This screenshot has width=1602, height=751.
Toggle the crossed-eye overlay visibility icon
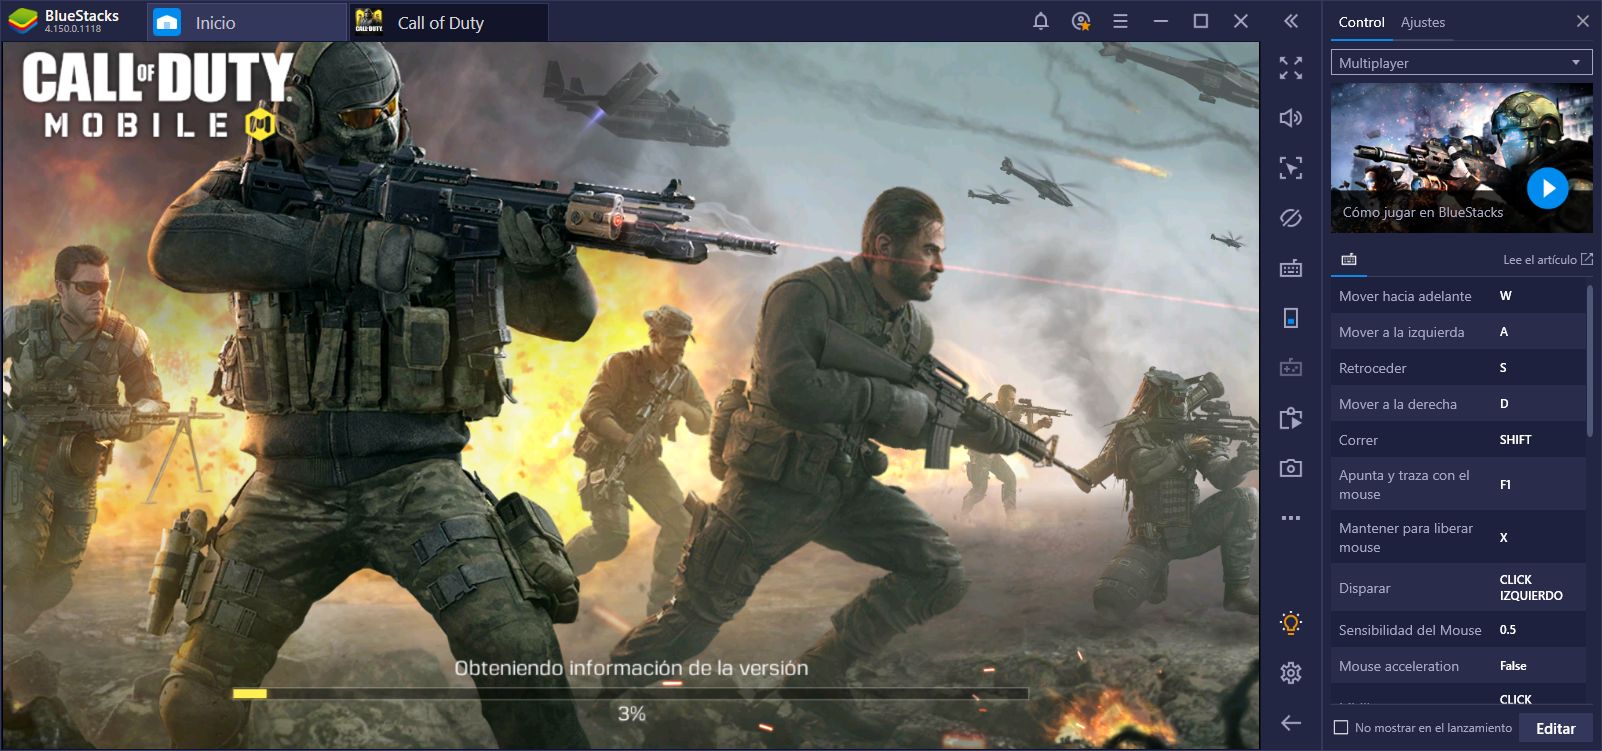point(1291,218)
